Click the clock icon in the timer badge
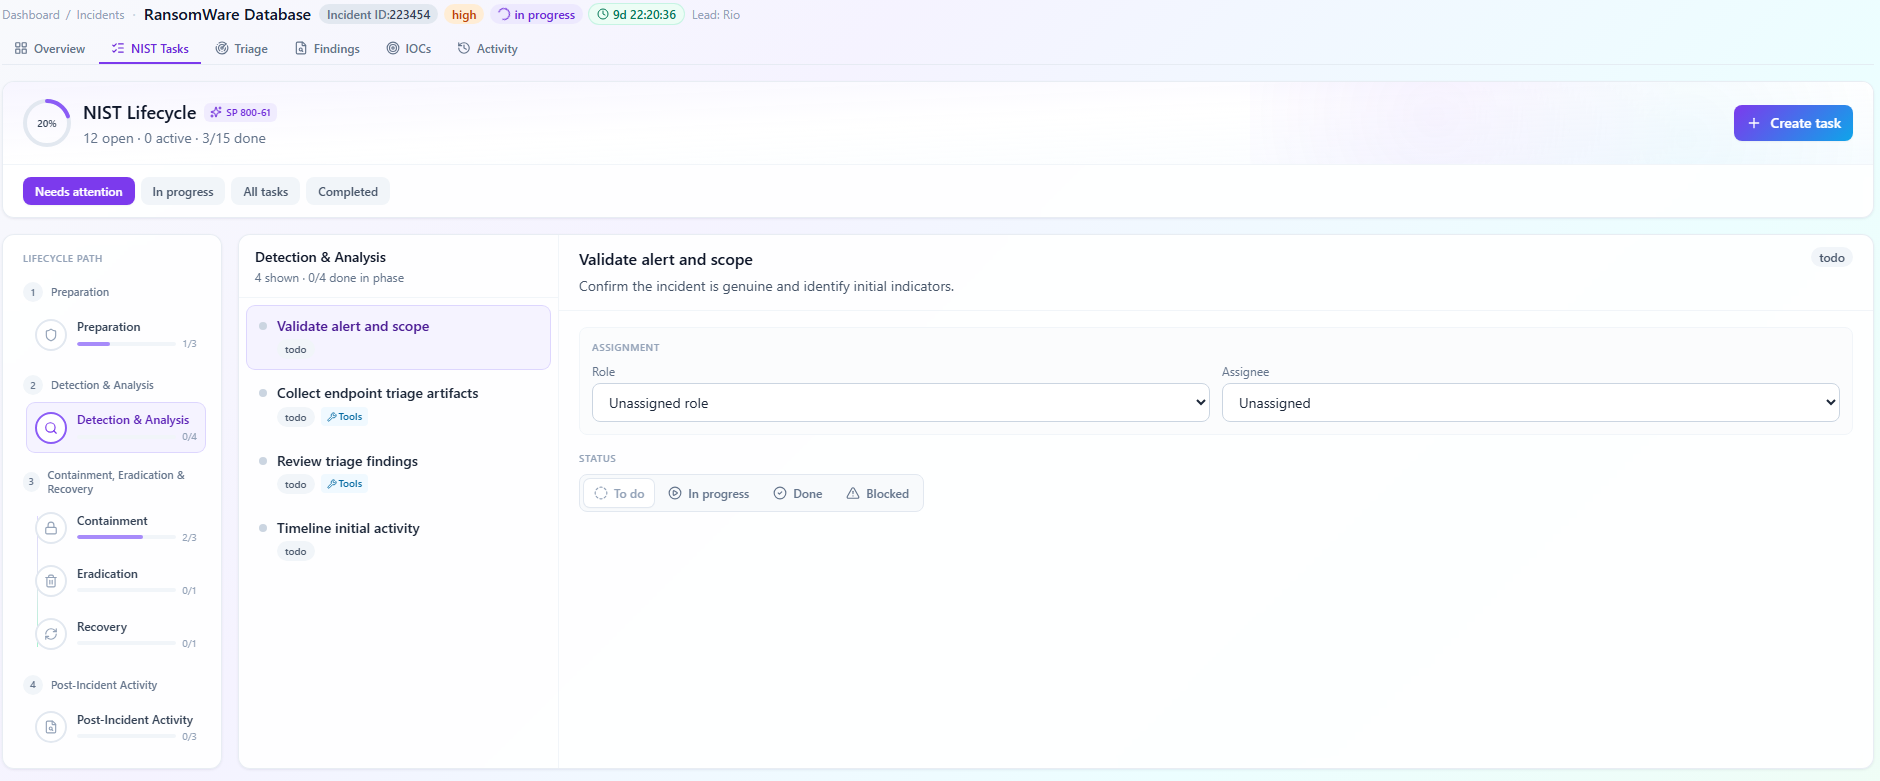Viewport: 1880px width, 781px height. [603, 15]
